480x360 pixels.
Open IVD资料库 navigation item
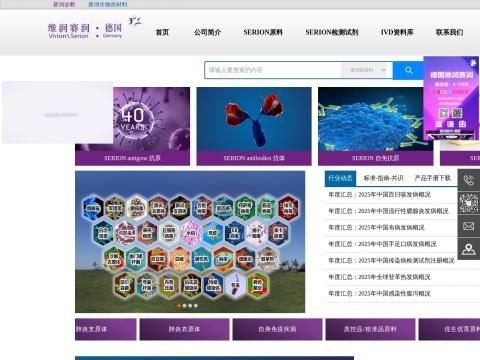pyautogui.click(x=397, y=32)
